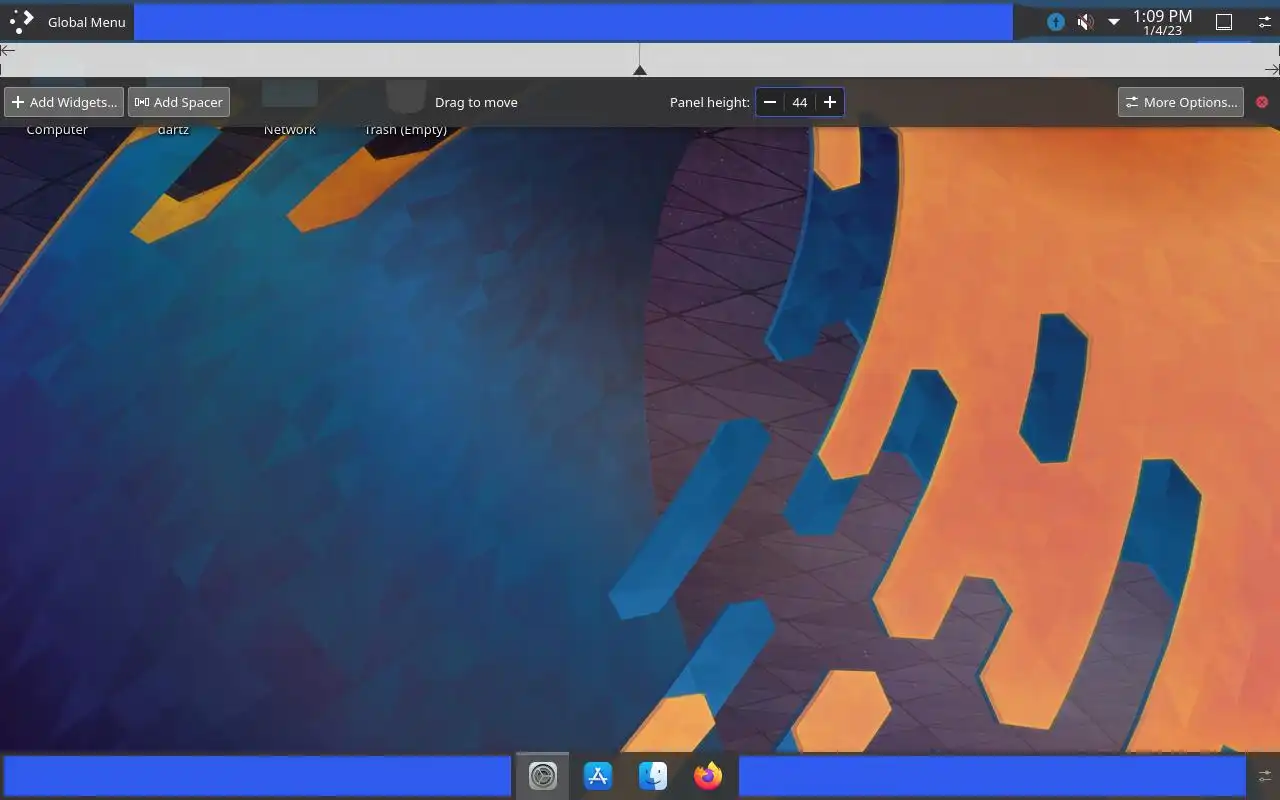Select the Network desktop icon label
1280x800 pixels.
click(290, 130)
